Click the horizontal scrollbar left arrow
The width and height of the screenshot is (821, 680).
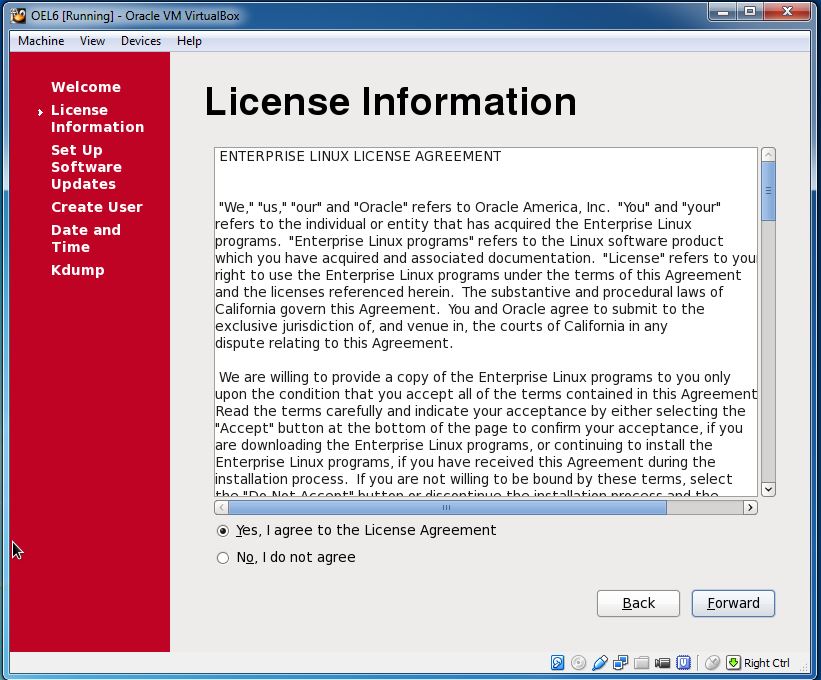tap(221, 507)
